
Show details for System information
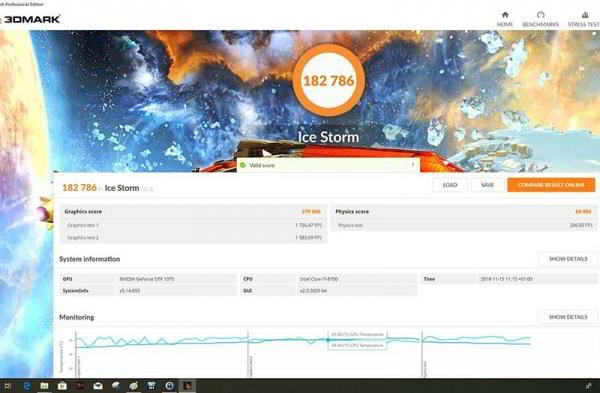(568, 259)
